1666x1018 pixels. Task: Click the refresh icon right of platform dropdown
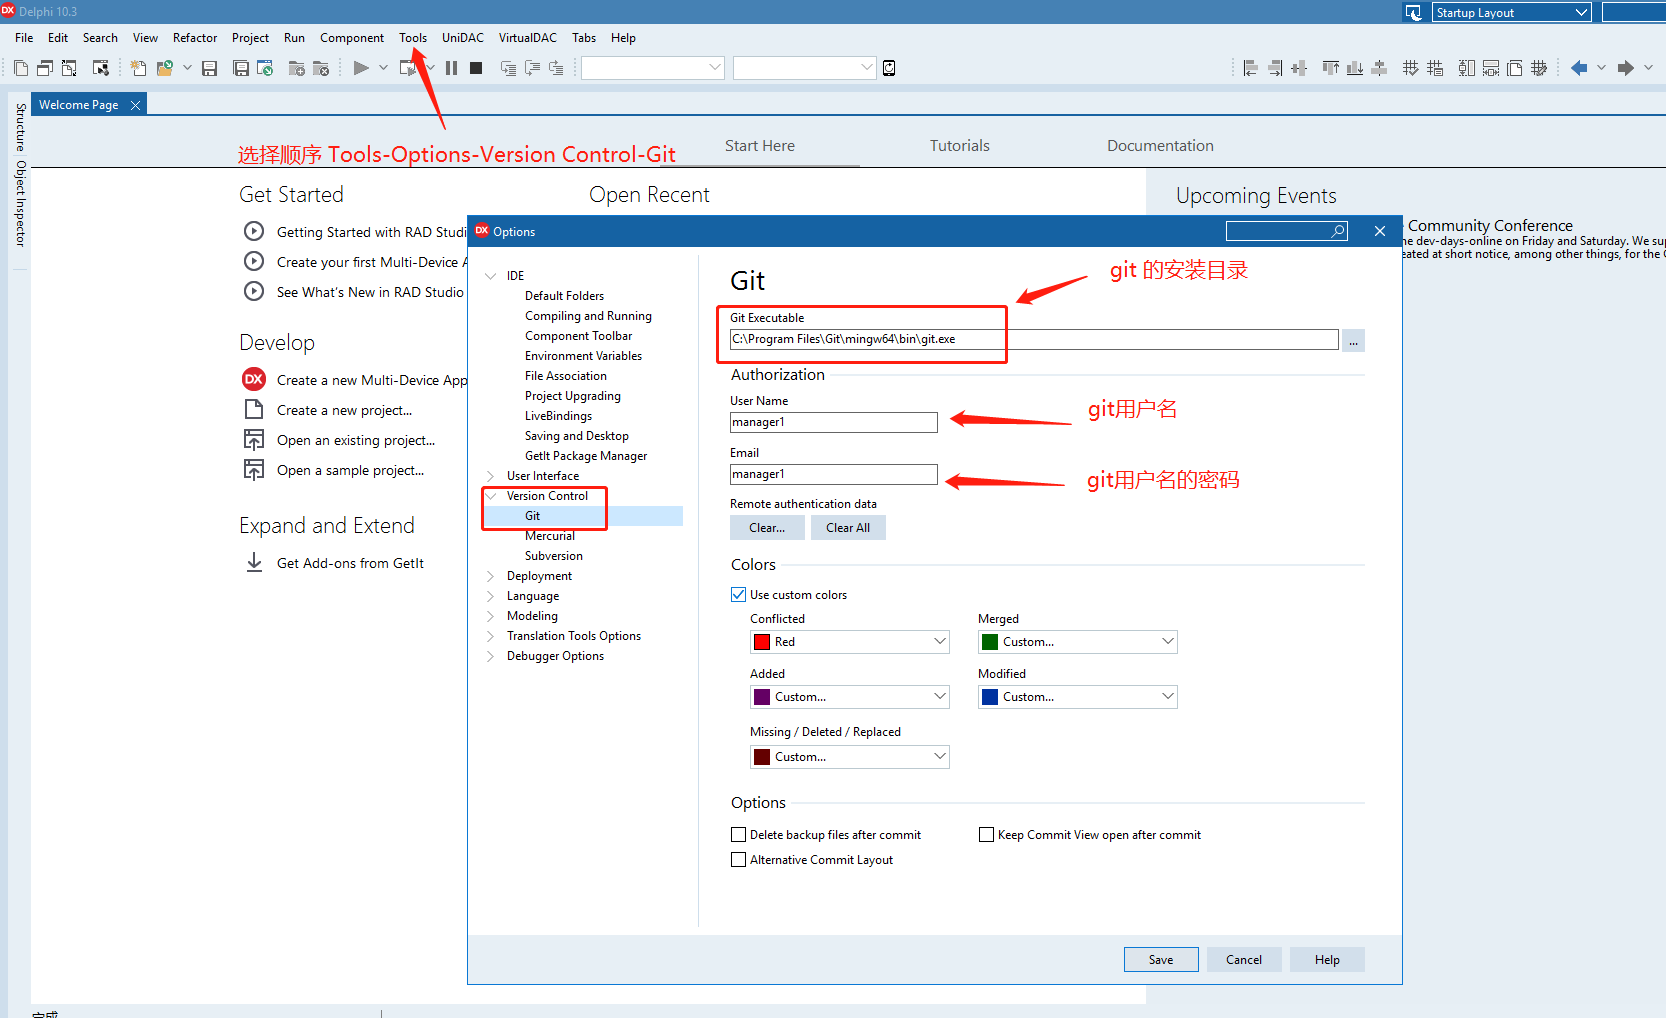pos(889,68)
